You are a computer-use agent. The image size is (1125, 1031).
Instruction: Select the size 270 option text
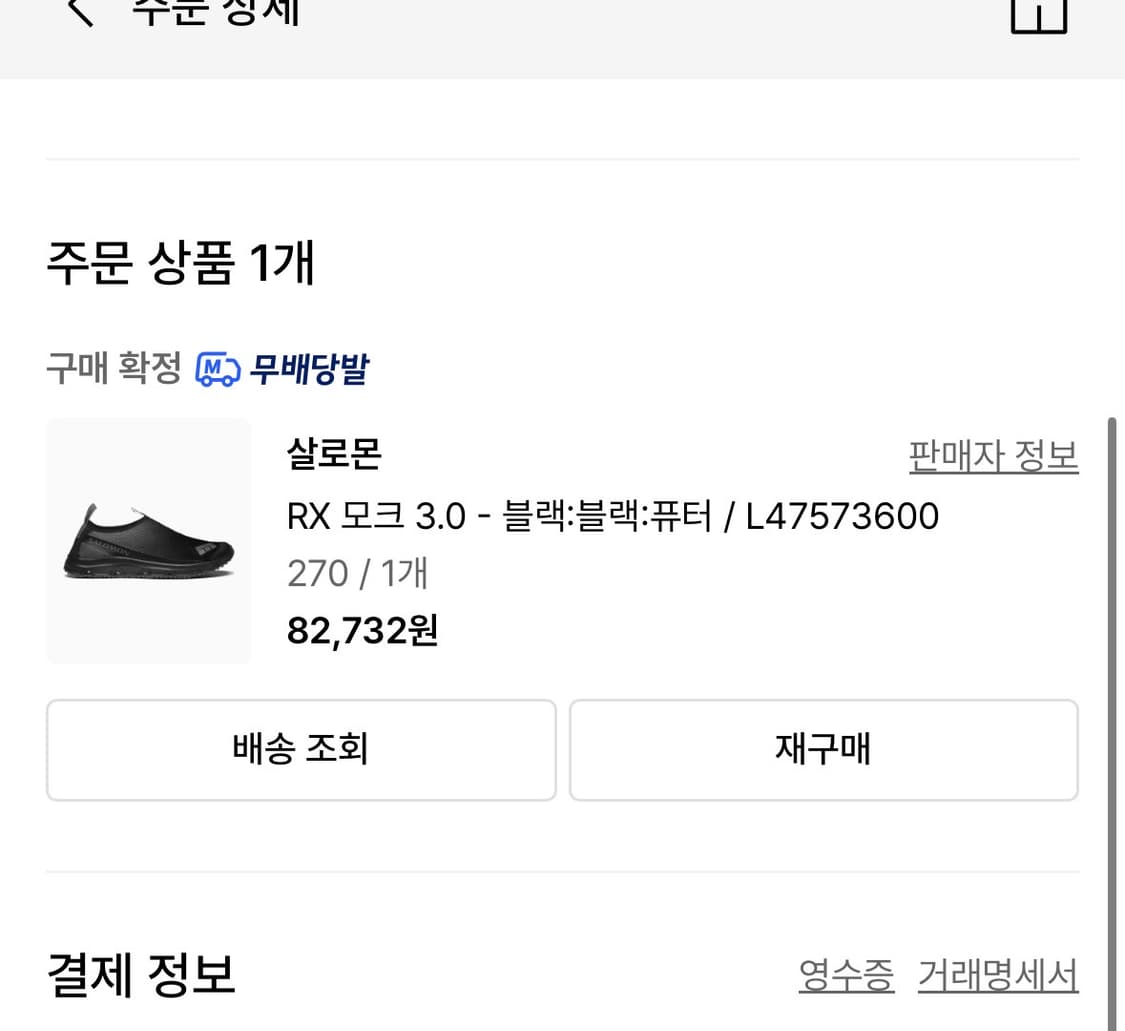tap(317, 572)
